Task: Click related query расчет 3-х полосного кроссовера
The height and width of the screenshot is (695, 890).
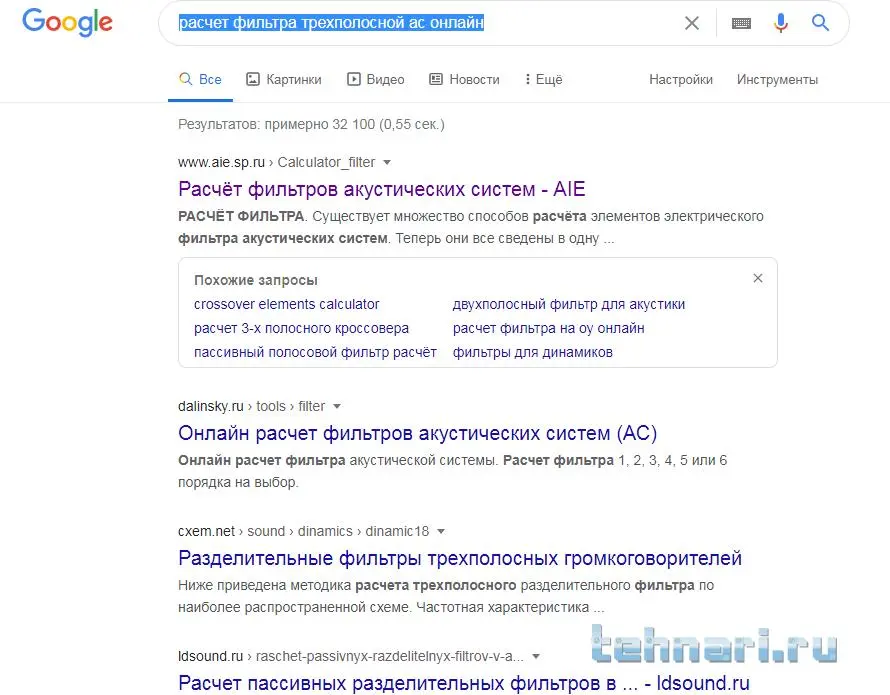Action: click(301, 328)
